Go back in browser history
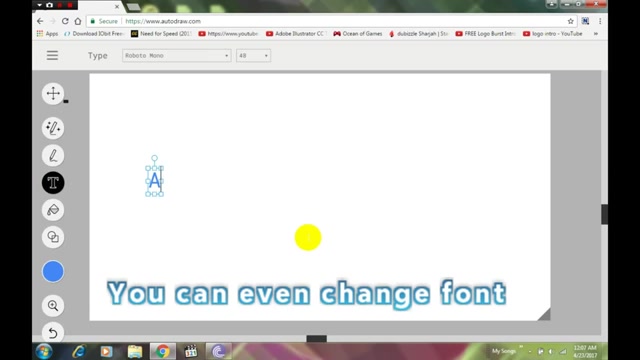 [x=40, y=21]
